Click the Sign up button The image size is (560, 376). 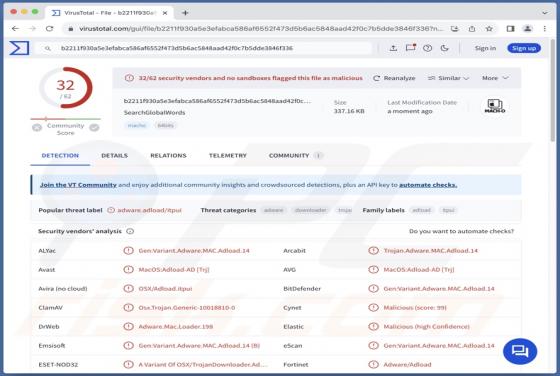pos(524,48)
